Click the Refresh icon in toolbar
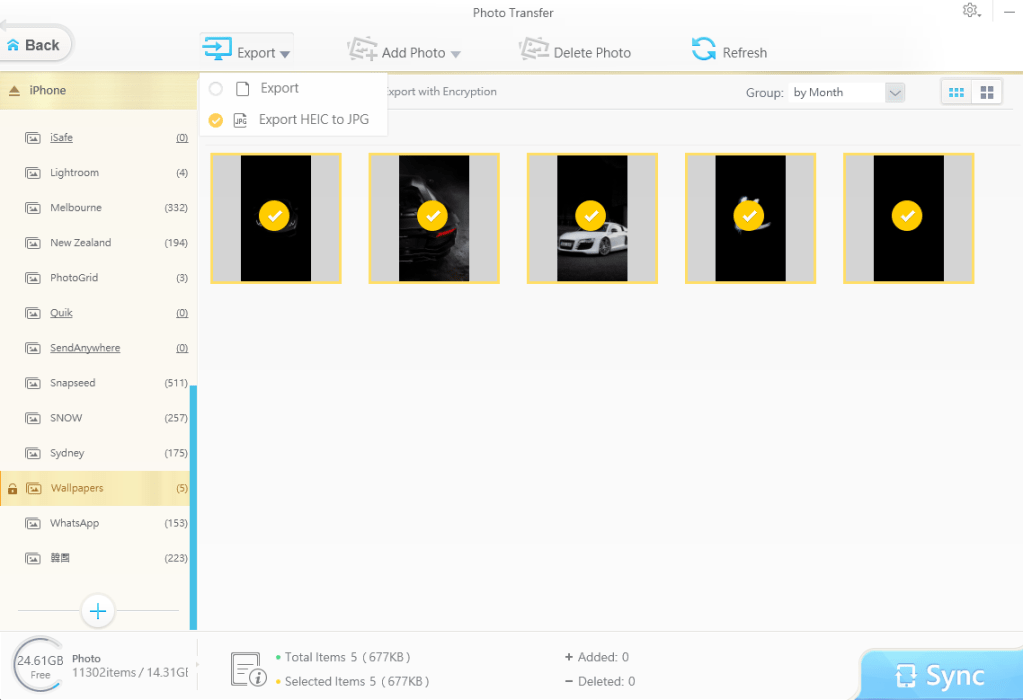1023x700 pixels. (704, 50)
